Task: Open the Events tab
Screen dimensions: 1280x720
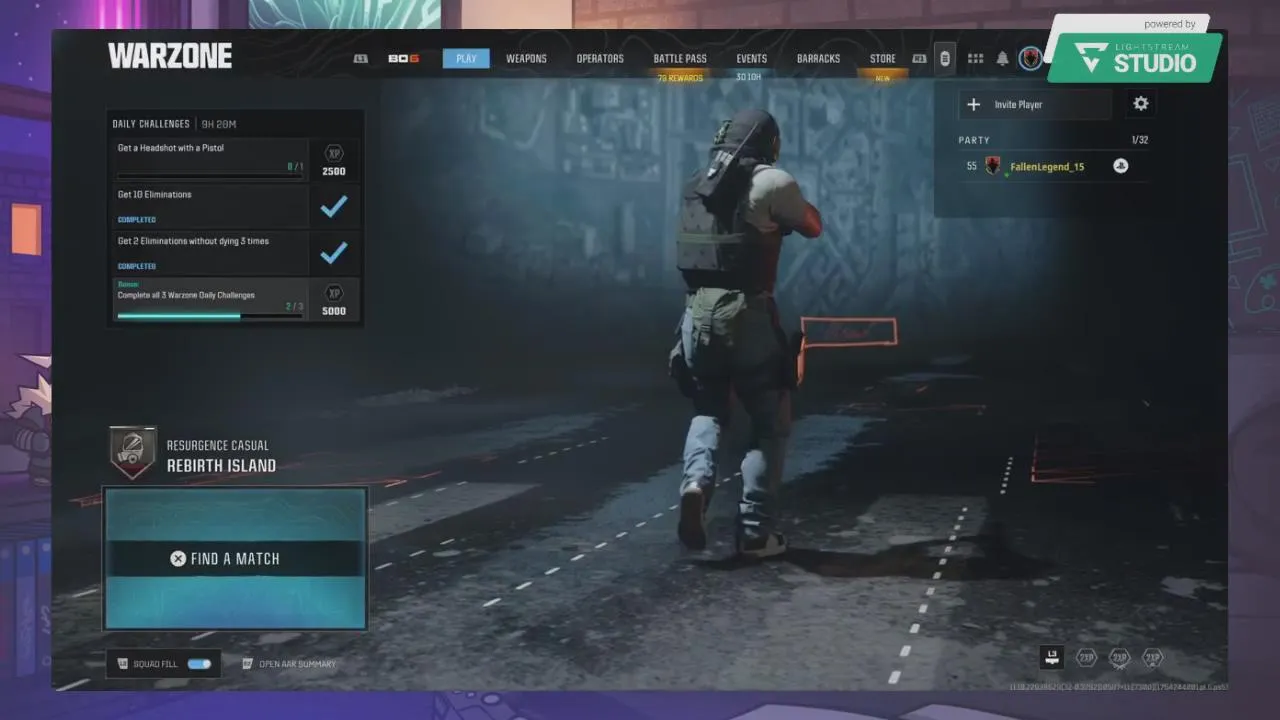Action: pos(752,59)
